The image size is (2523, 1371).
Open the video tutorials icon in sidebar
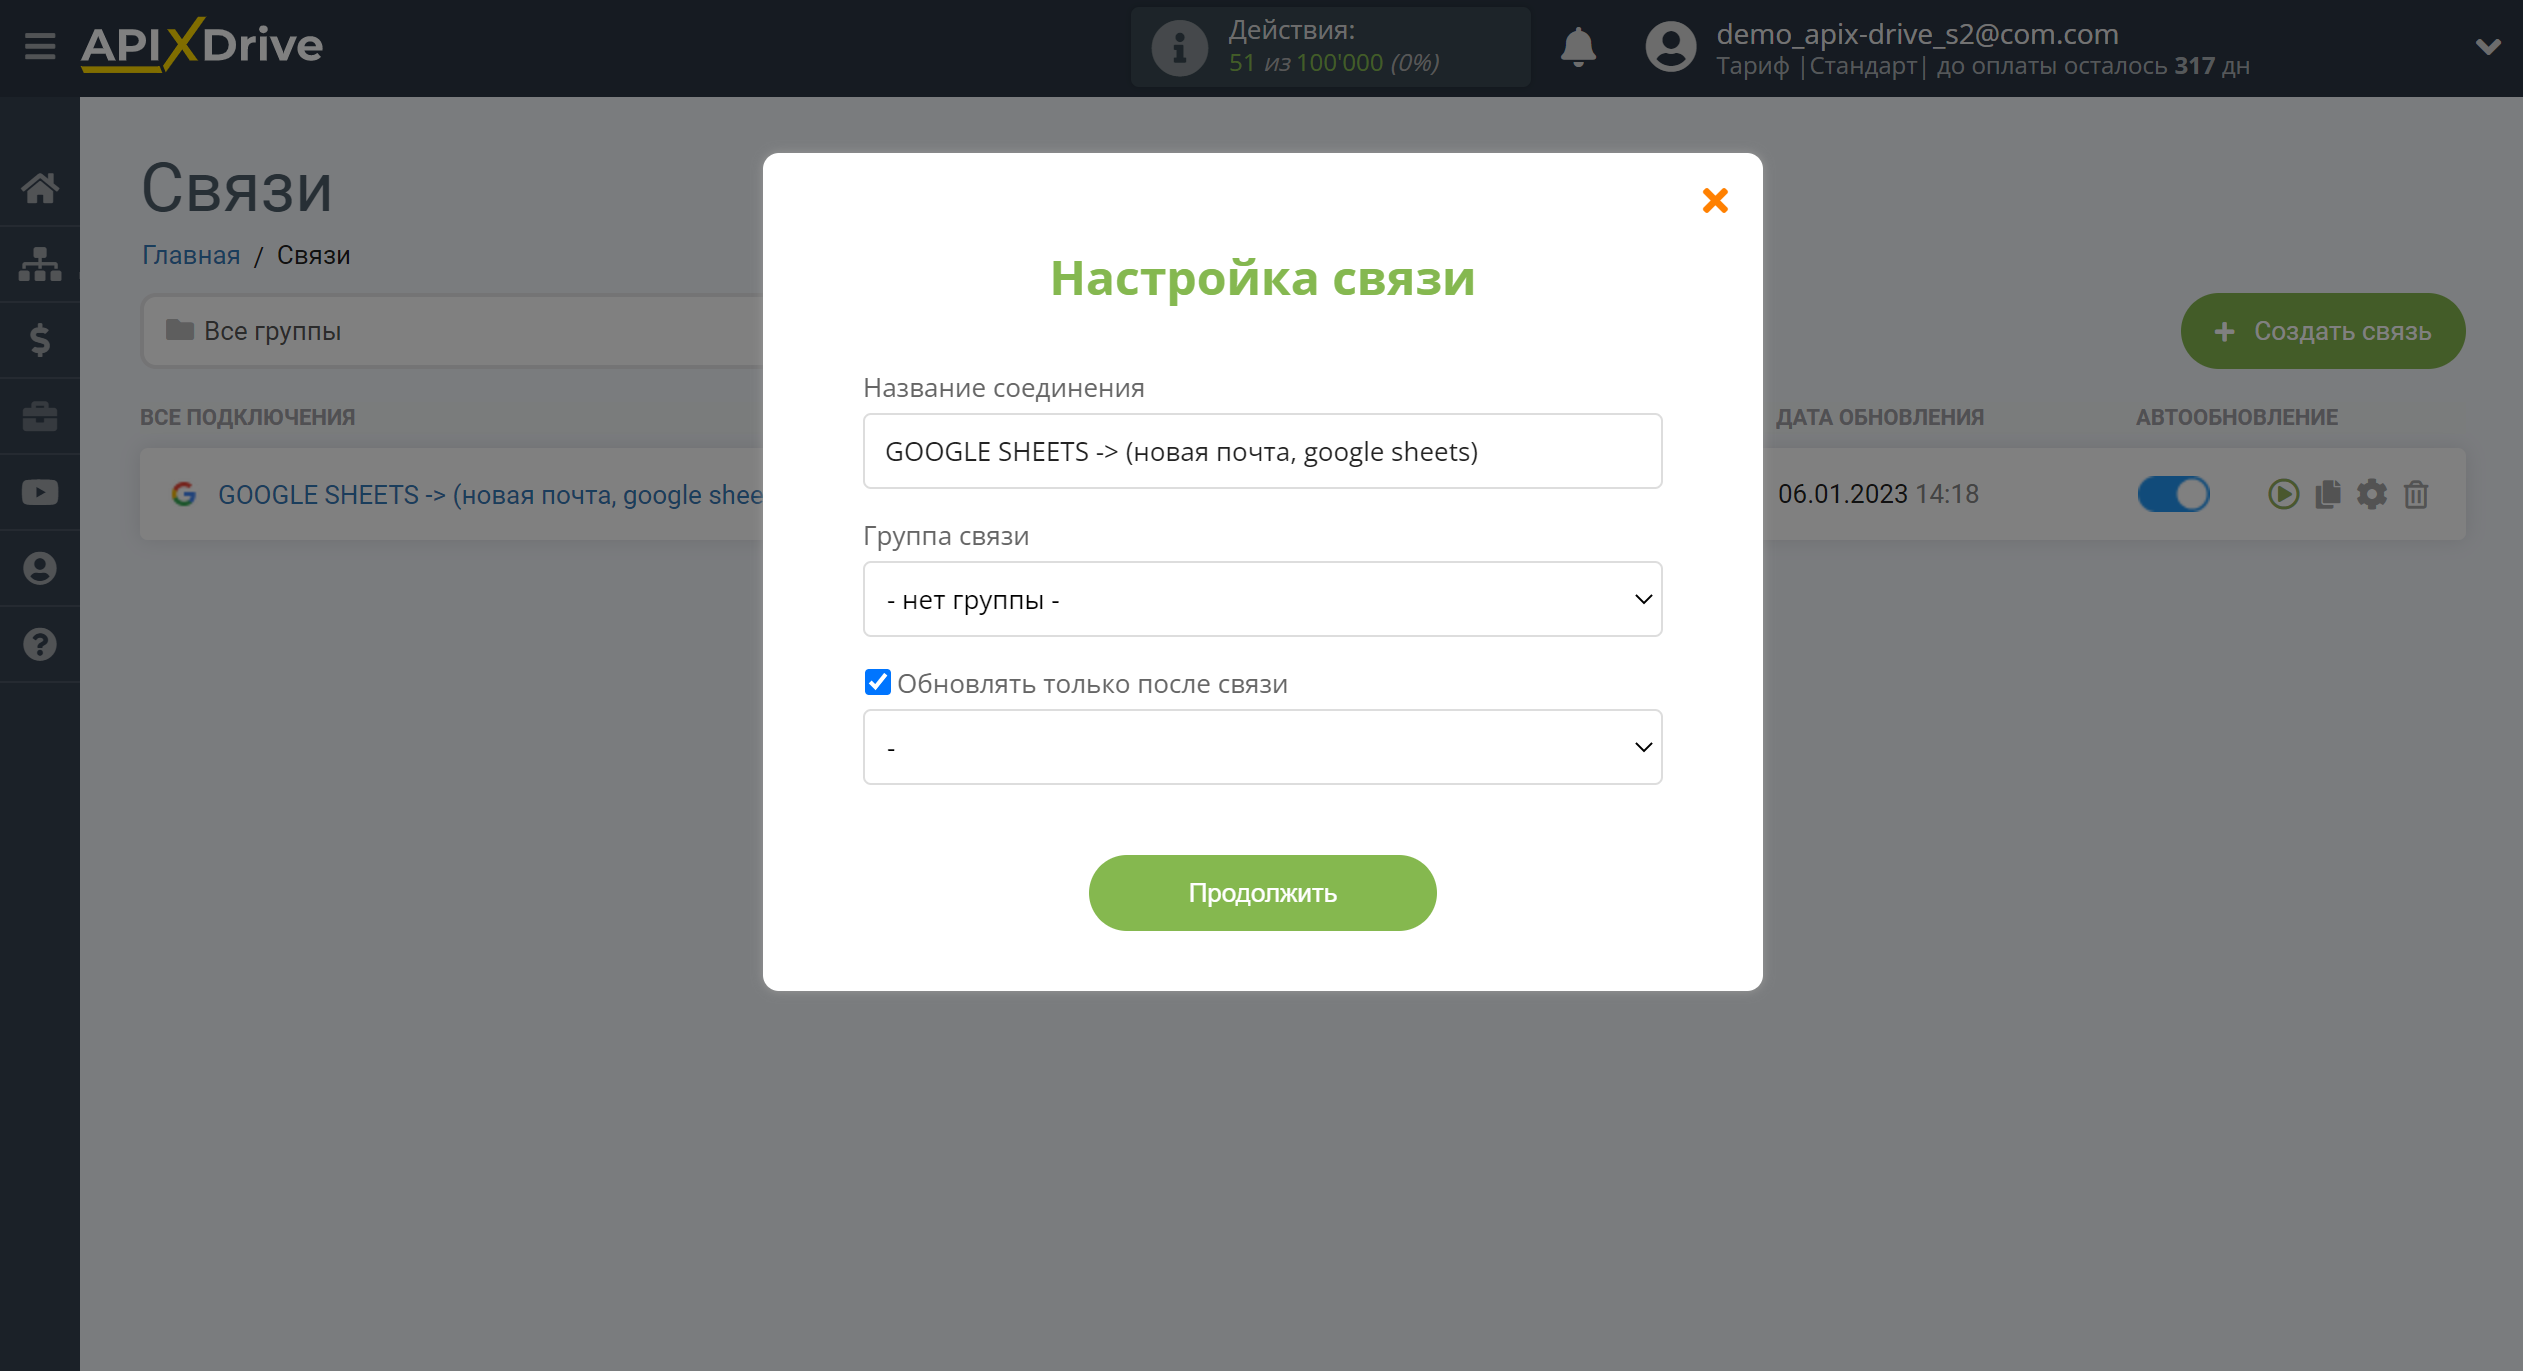click(x=40, y=492)
